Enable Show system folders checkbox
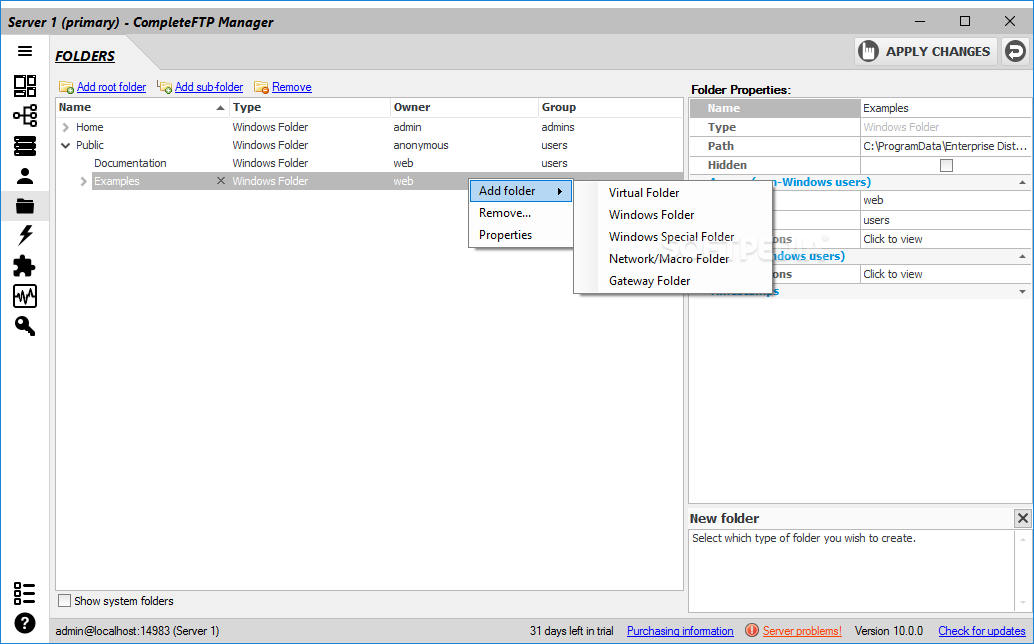Screen dimensions: 1034x644 (65, 600)
